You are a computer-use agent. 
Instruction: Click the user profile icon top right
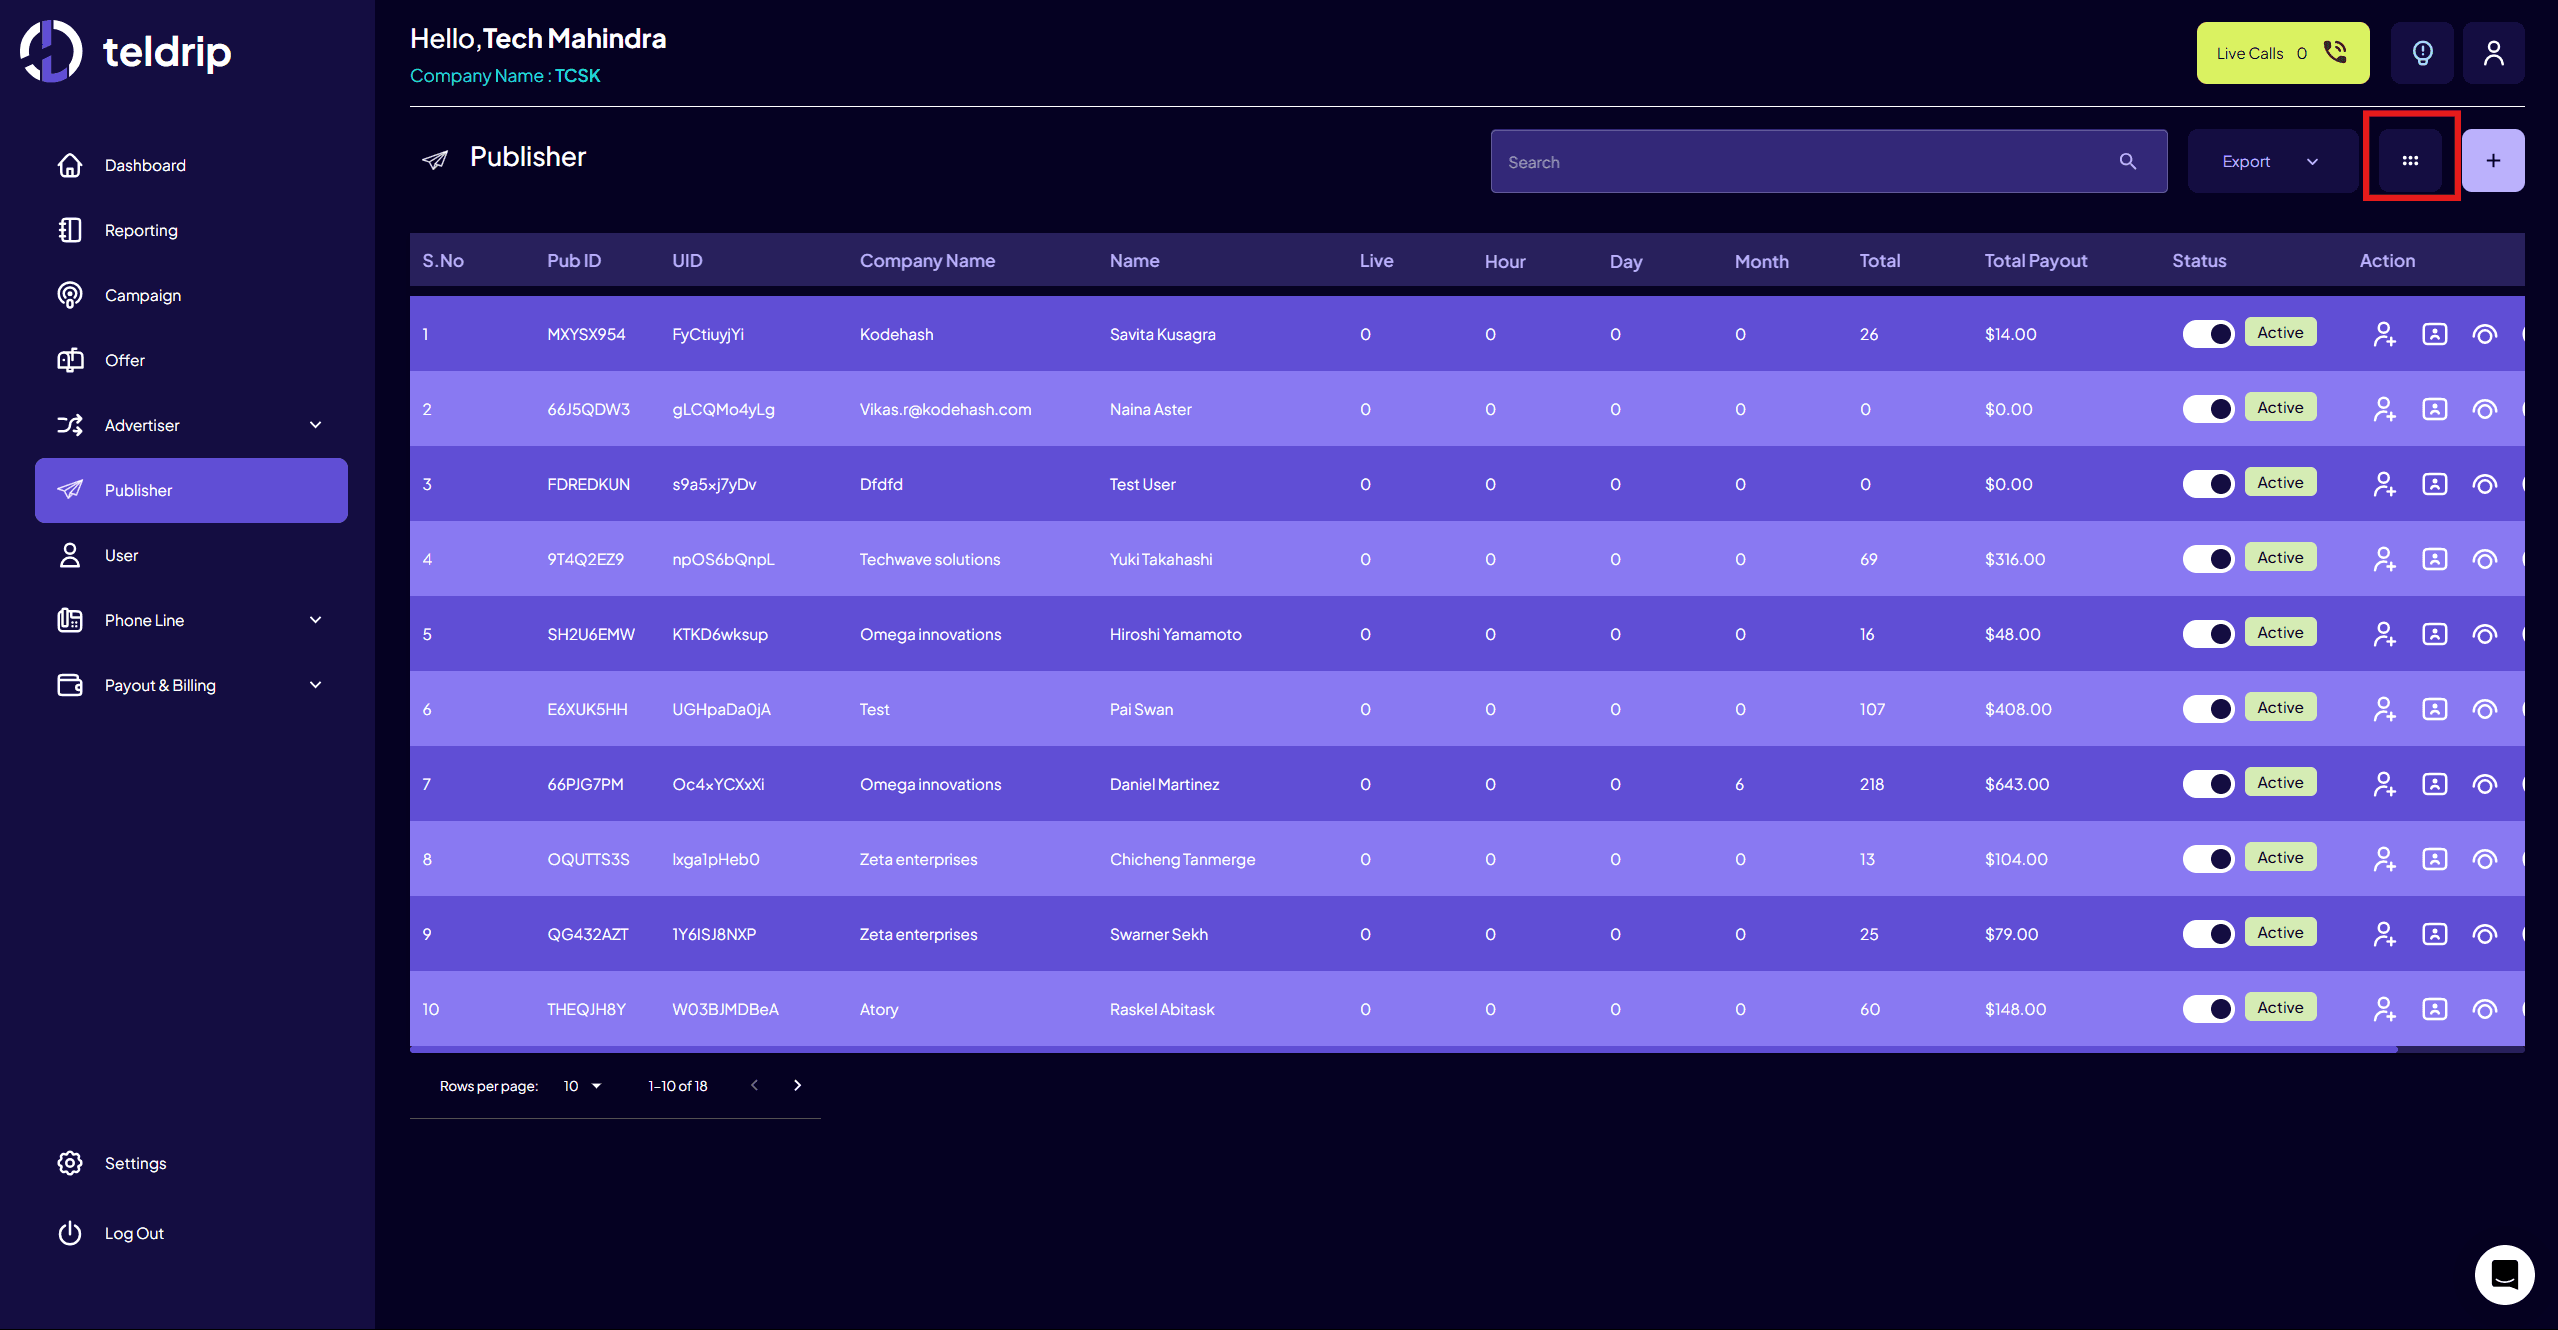[2494, 52]
